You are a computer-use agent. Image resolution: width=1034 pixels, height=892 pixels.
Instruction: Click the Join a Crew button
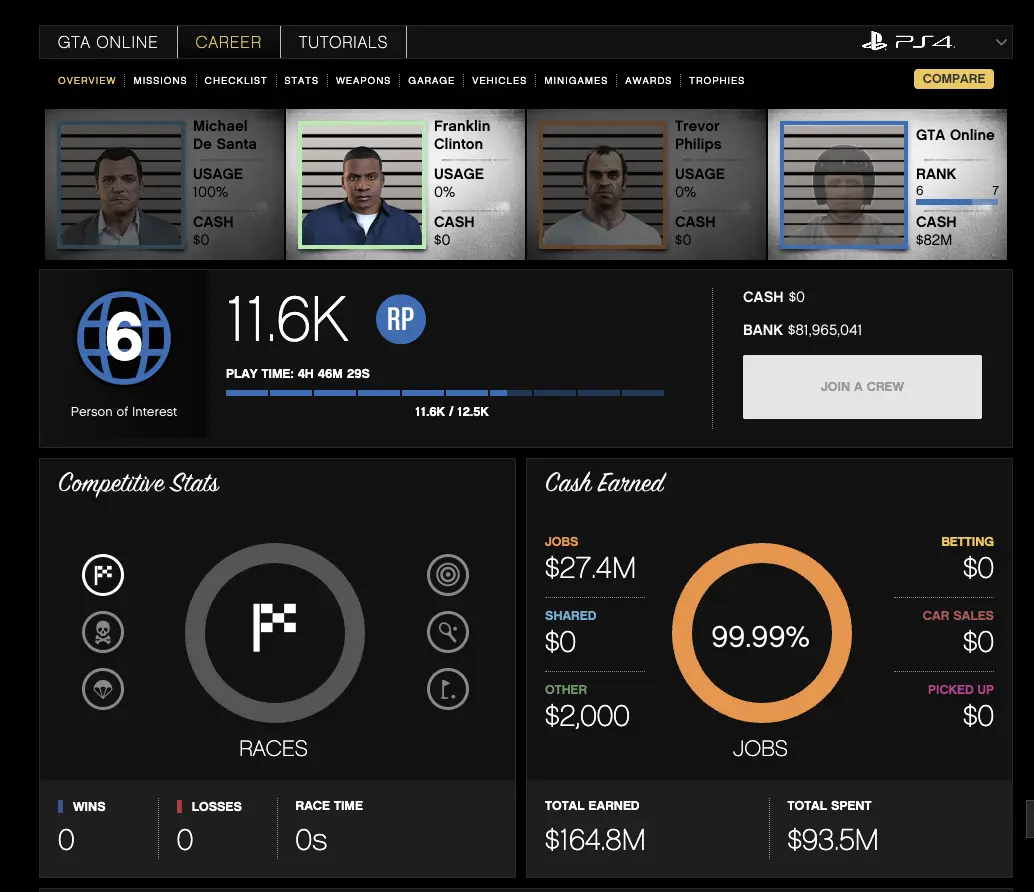coord(862,387)
